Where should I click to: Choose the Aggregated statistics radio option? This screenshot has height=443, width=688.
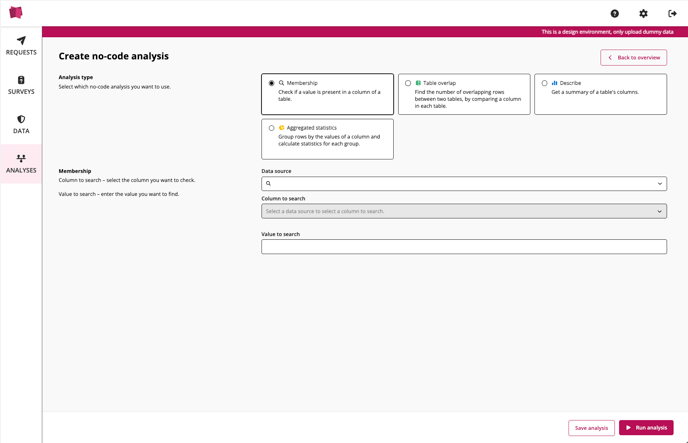tap(272, 128)
